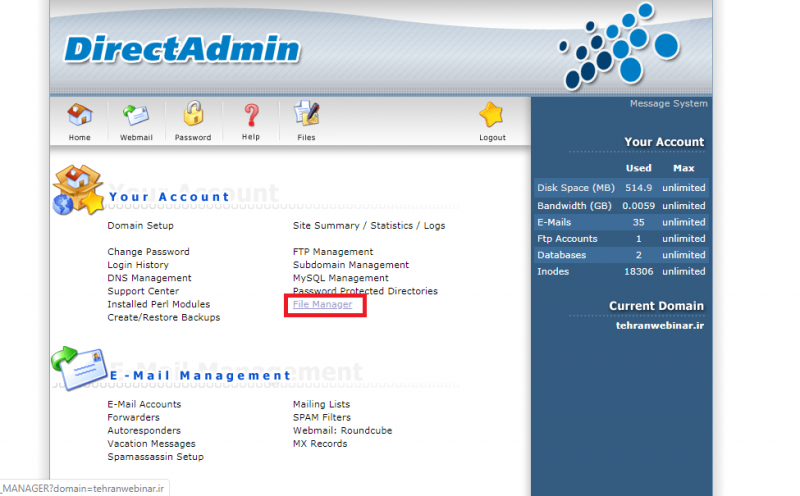Click the Logout star icon
The width and height of the screenshot is (800, 496).
click(491, 115)
